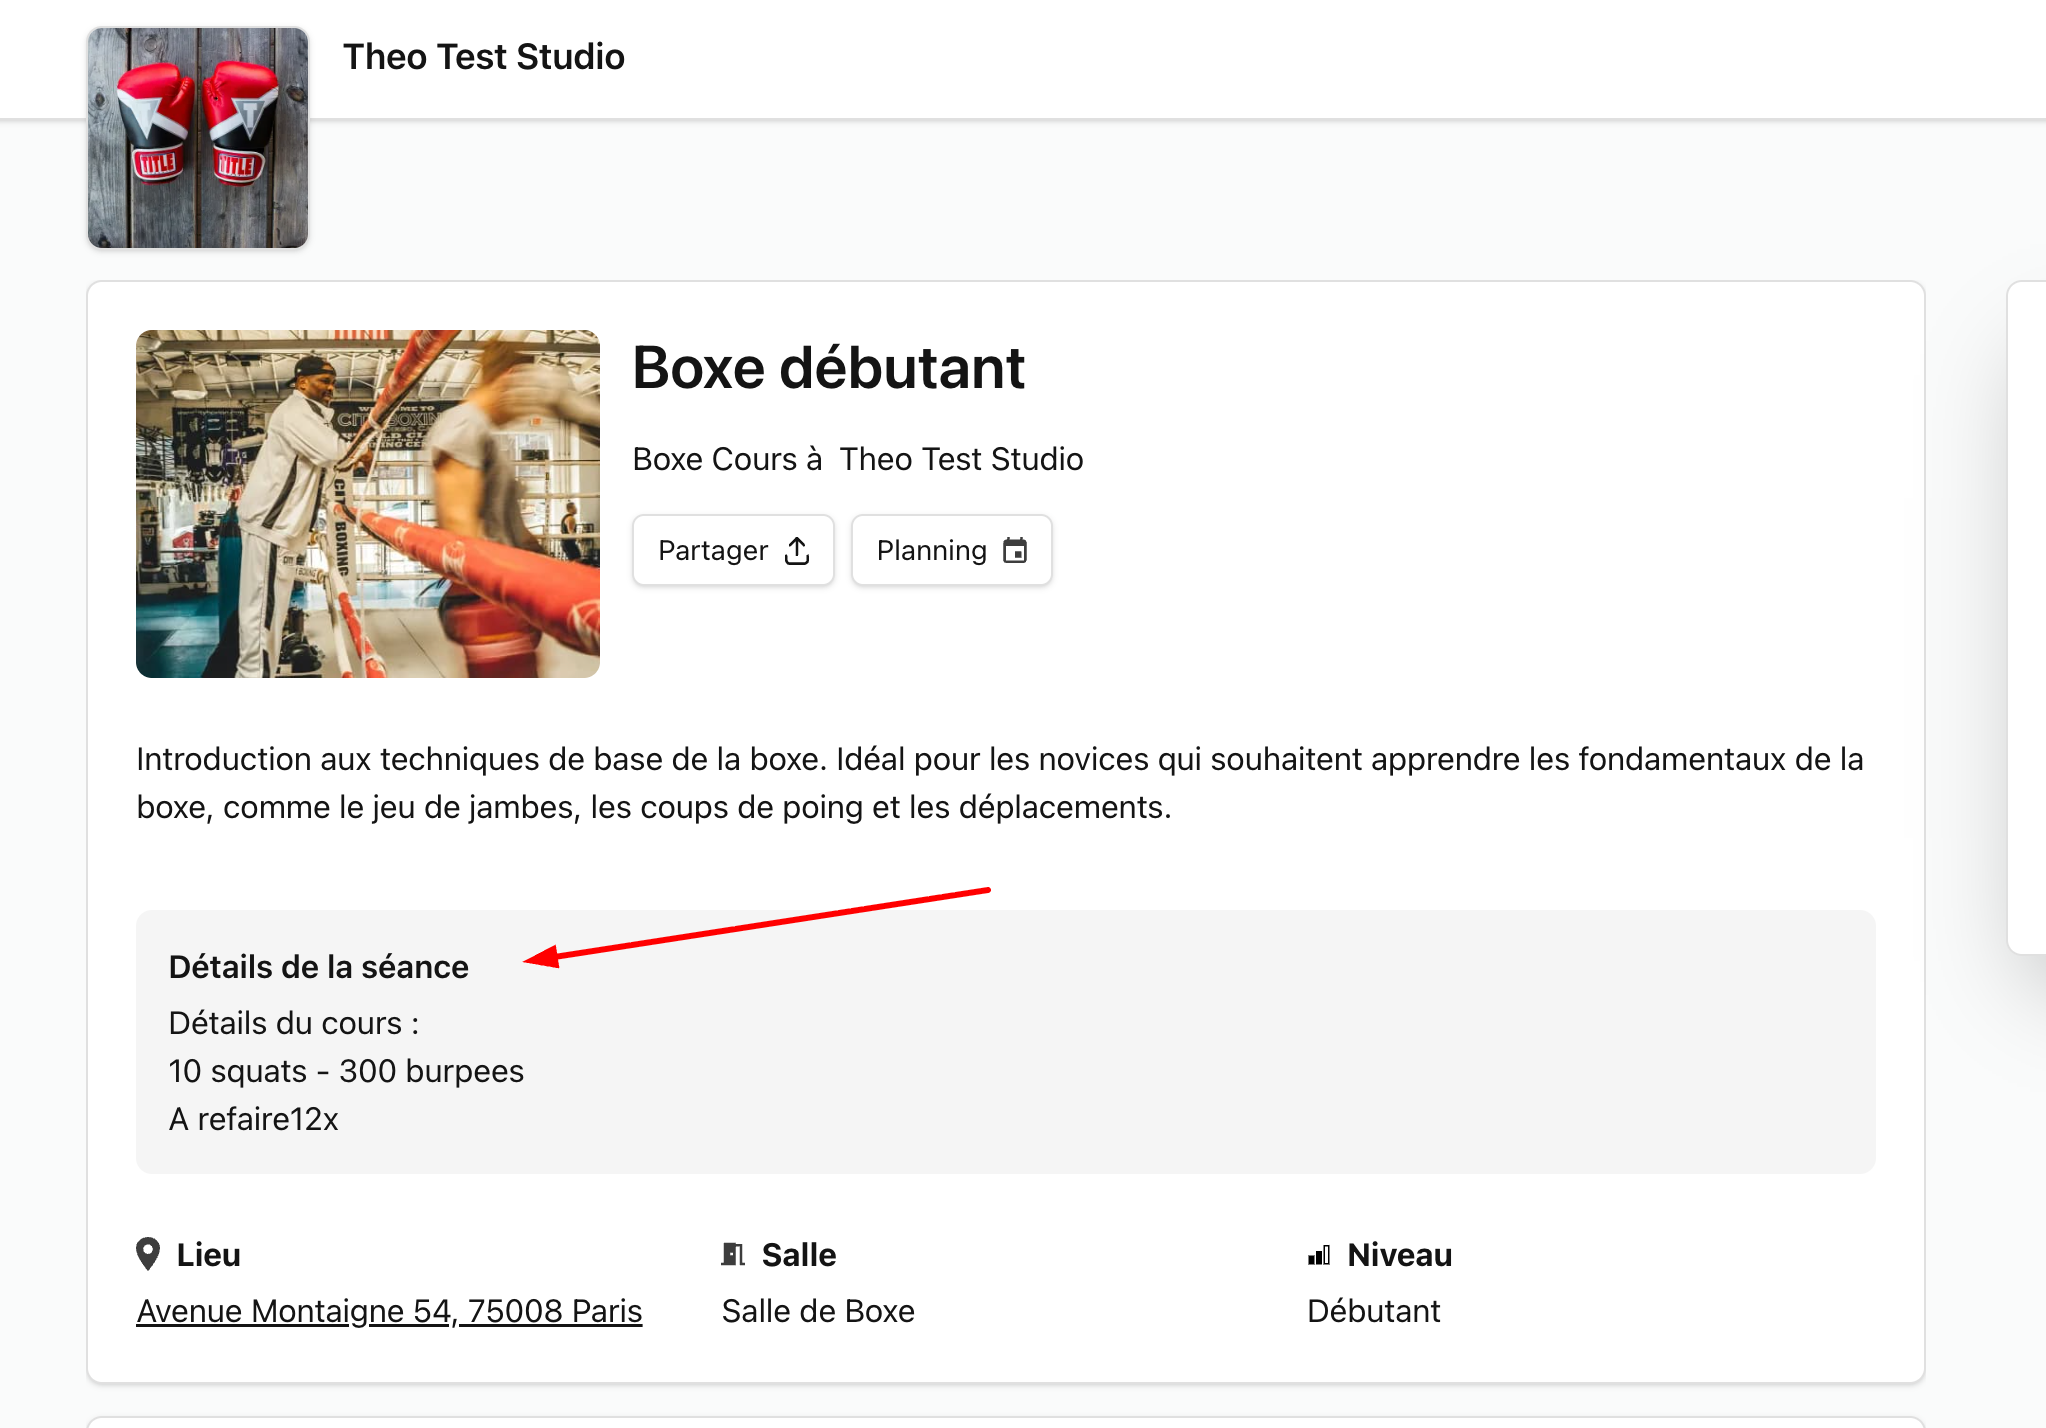Click the 'Salle' label
Image resolution: width=2046 pixels, height=1428 pixels.
[x=799, y=1254]
